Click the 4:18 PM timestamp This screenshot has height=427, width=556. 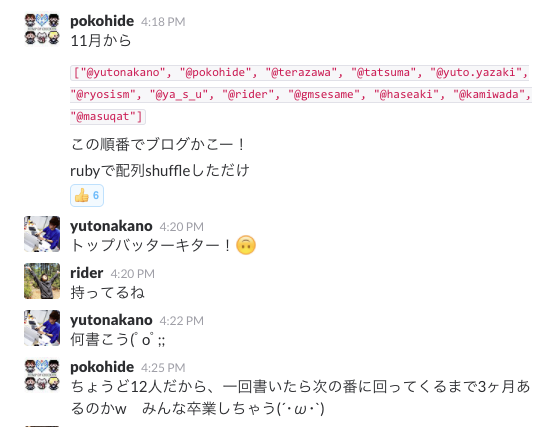pyautogui.click(x=163, y=22)
